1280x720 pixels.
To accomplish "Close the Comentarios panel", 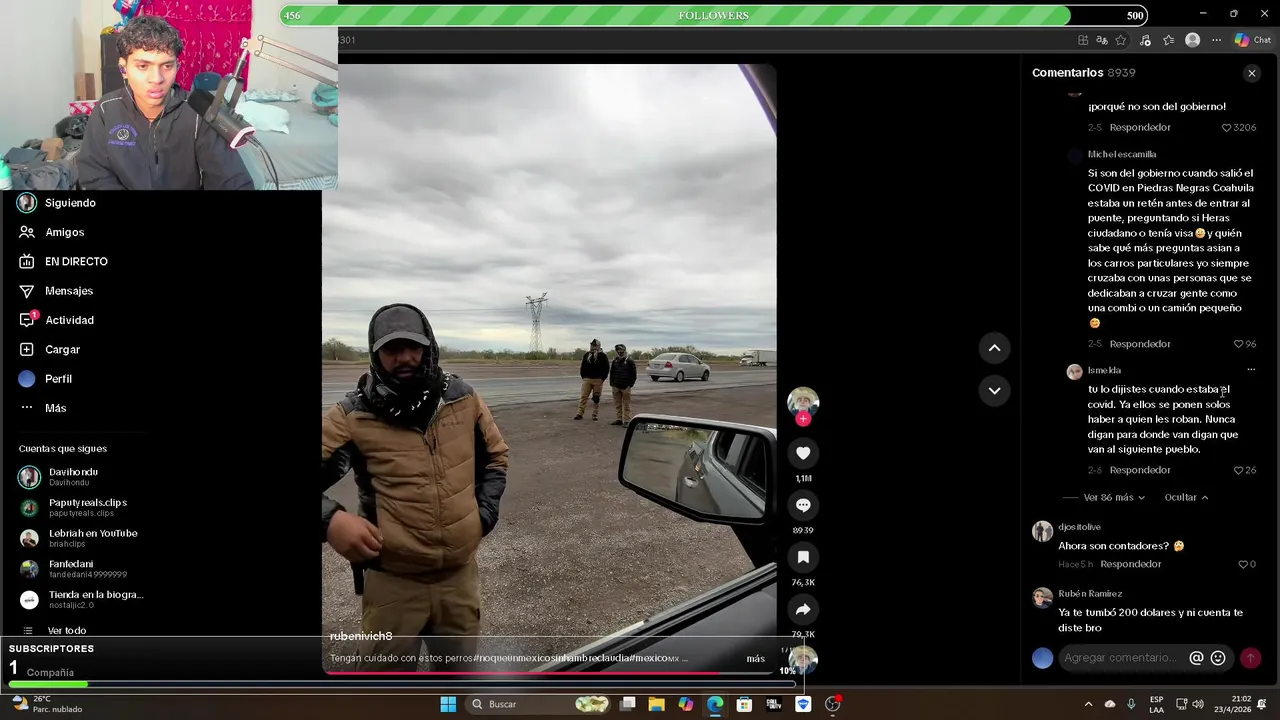I will (1251, 73).
